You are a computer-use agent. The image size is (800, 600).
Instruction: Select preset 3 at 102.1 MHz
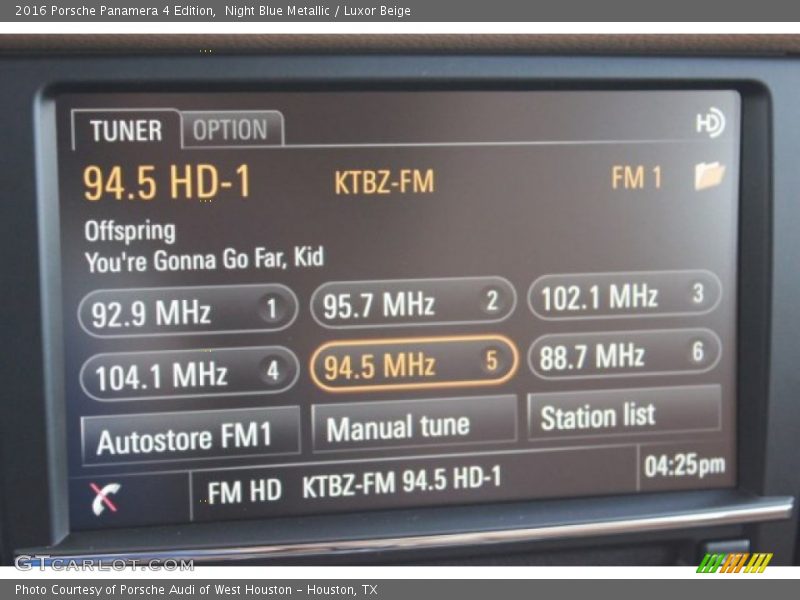[x=624, y=295]
